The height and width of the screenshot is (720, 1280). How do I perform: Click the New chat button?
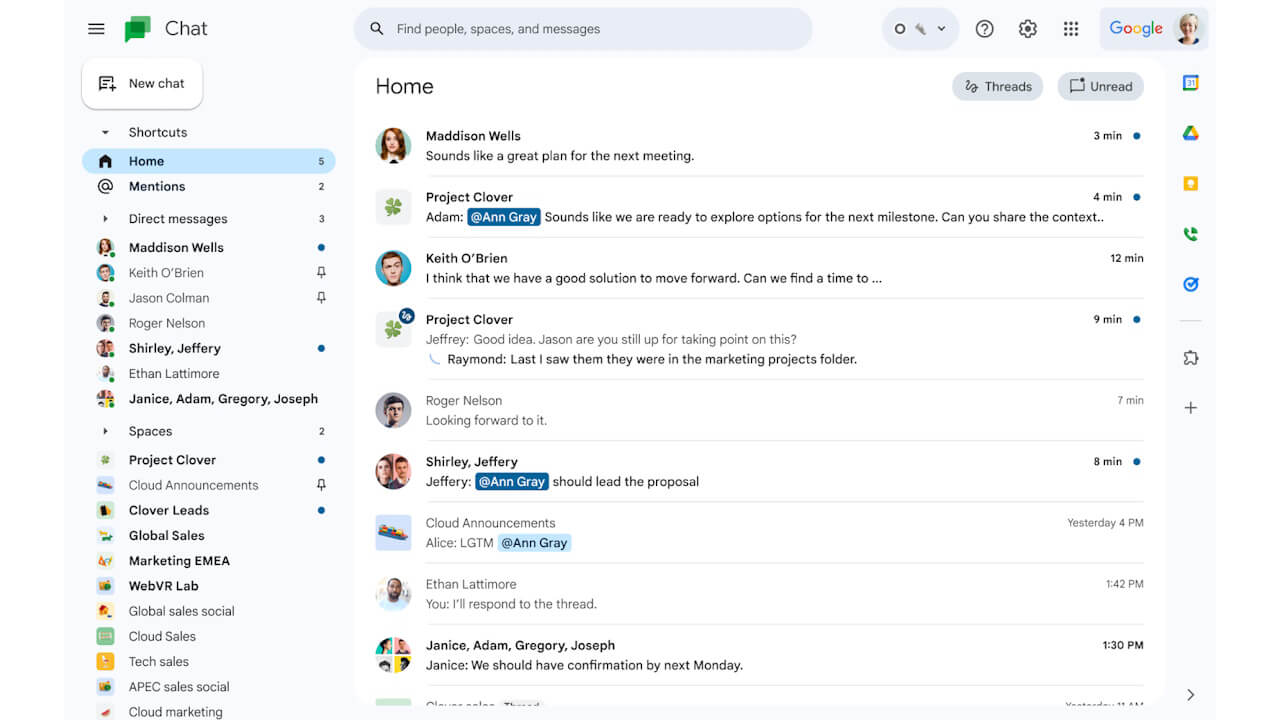(x=142, y=83)
